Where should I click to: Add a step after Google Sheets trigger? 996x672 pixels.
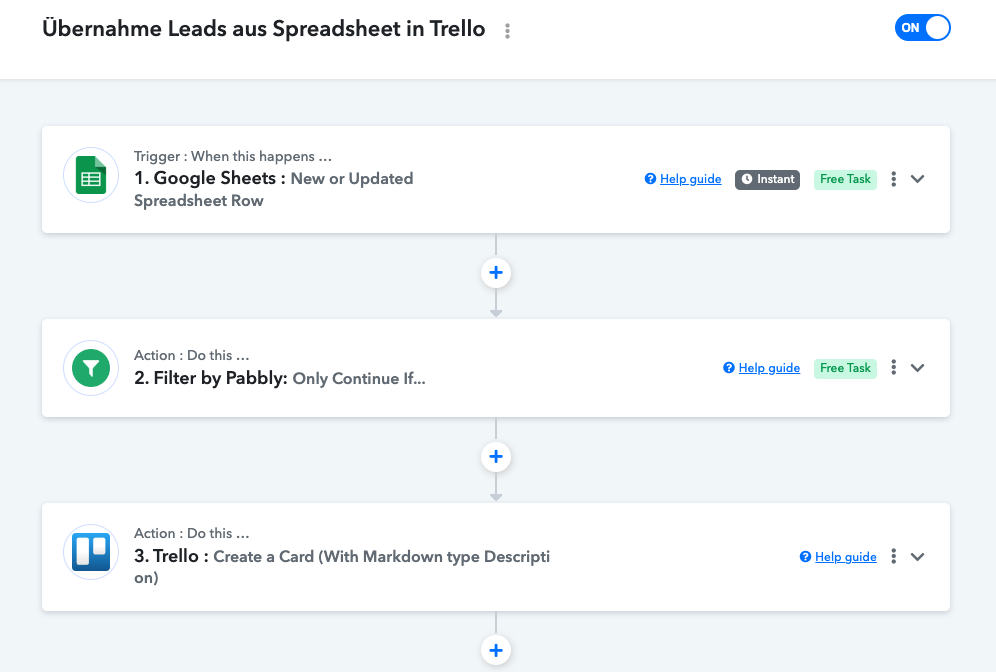(496, 273)
